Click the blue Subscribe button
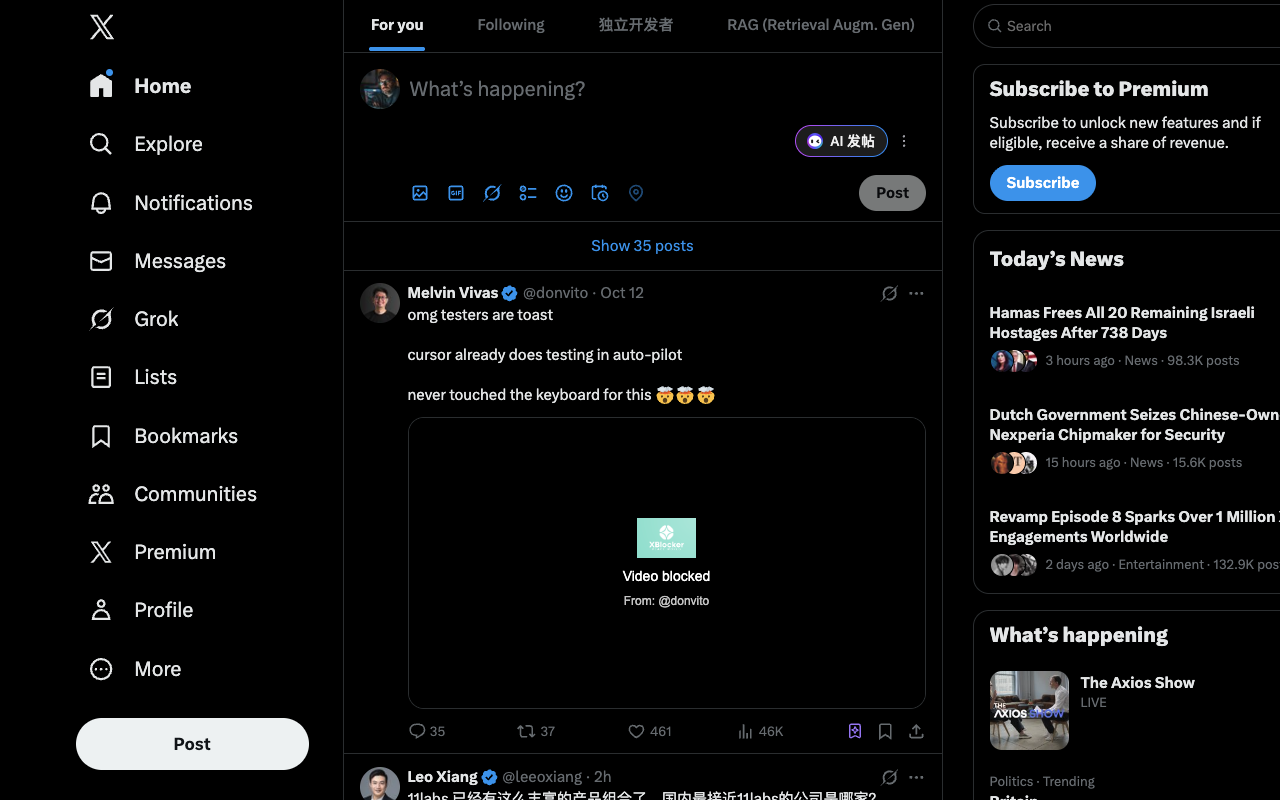The image size is (1280, 800). (1043, 183)
